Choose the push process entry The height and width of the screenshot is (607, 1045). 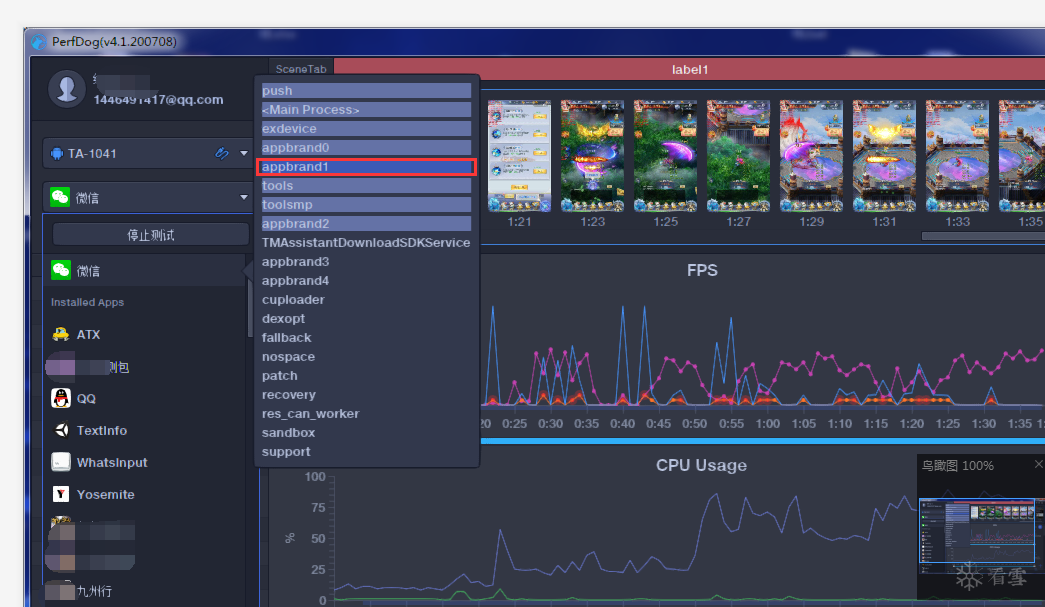coord(367,91)
